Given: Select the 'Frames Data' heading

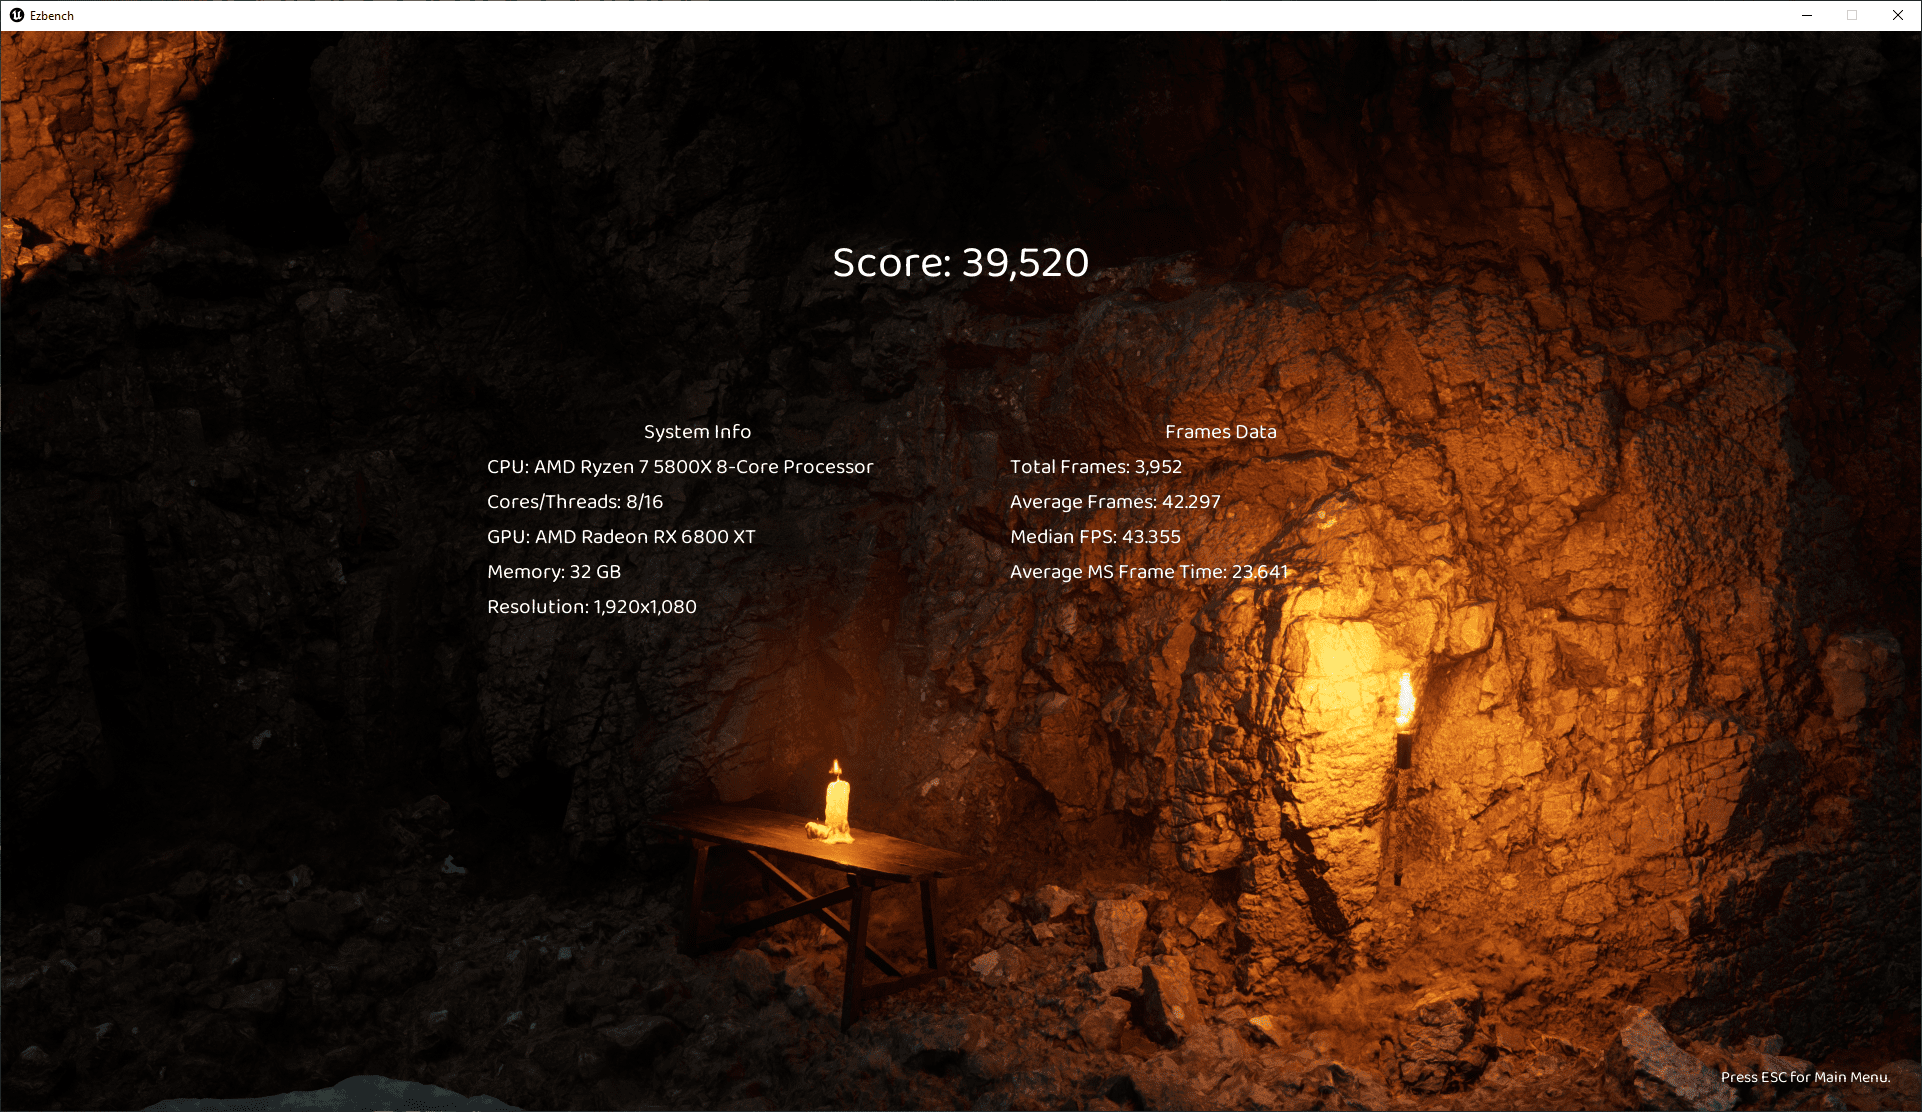Looking at the screenshot, I should pos(1220,431).
